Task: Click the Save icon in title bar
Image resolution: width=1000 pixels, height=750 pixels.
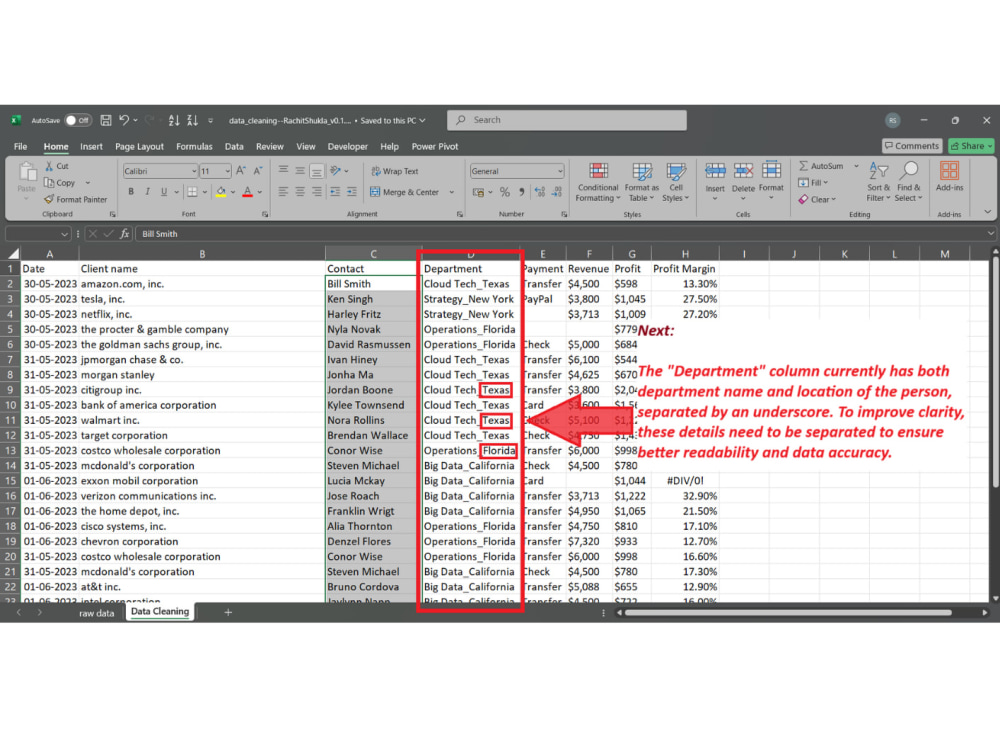Action: click(106, 120)
